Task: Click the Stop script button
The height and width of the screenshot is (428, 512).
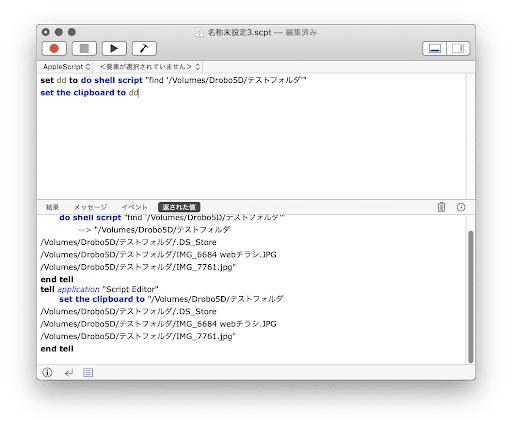Action: pos(84,49)
